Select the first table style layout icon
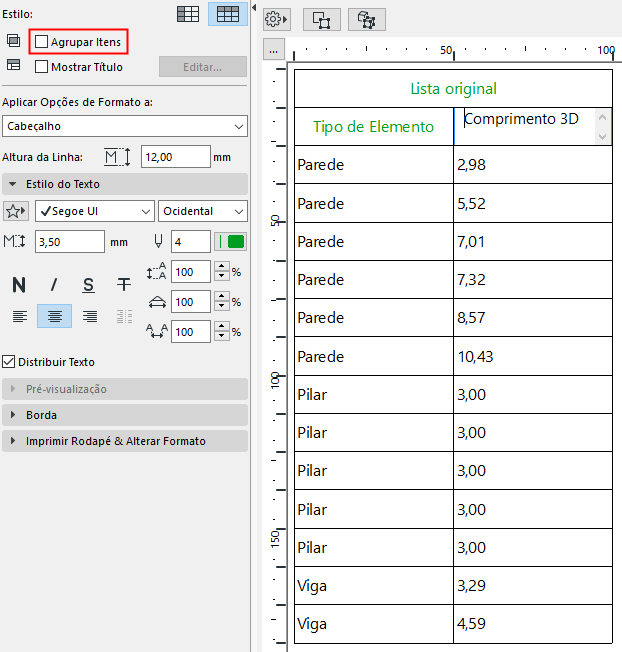The width and height of the screenshot is (622, 652). (187, 14)
